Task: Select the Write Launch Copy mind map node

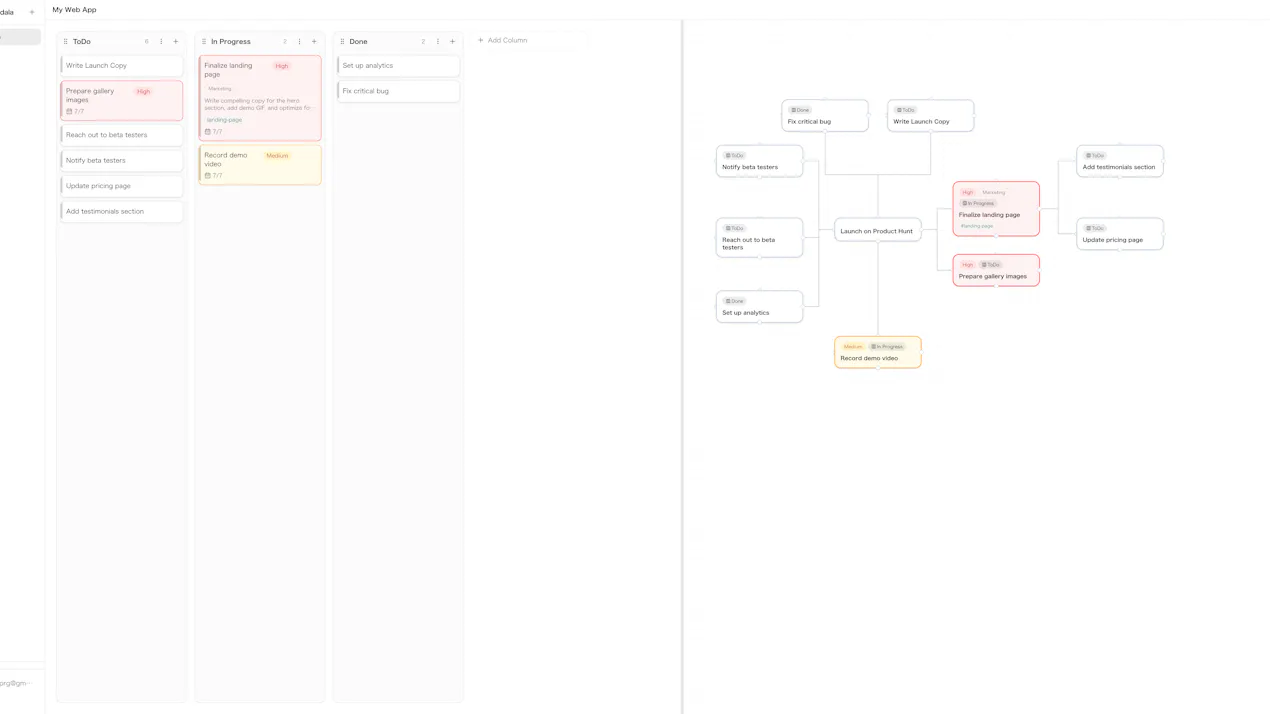Action: 931,116
